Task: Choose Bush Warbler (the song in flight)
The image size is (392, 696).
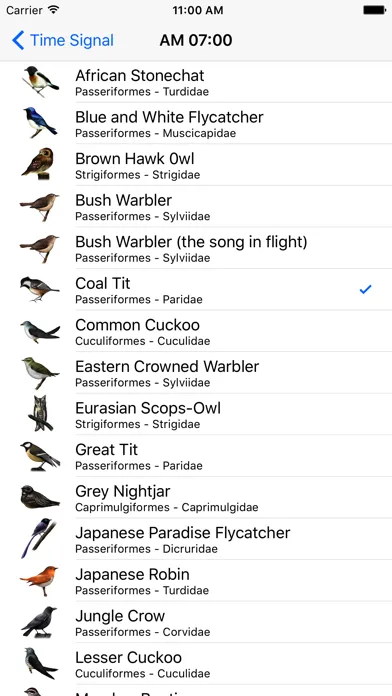Action: pos(196,248)
